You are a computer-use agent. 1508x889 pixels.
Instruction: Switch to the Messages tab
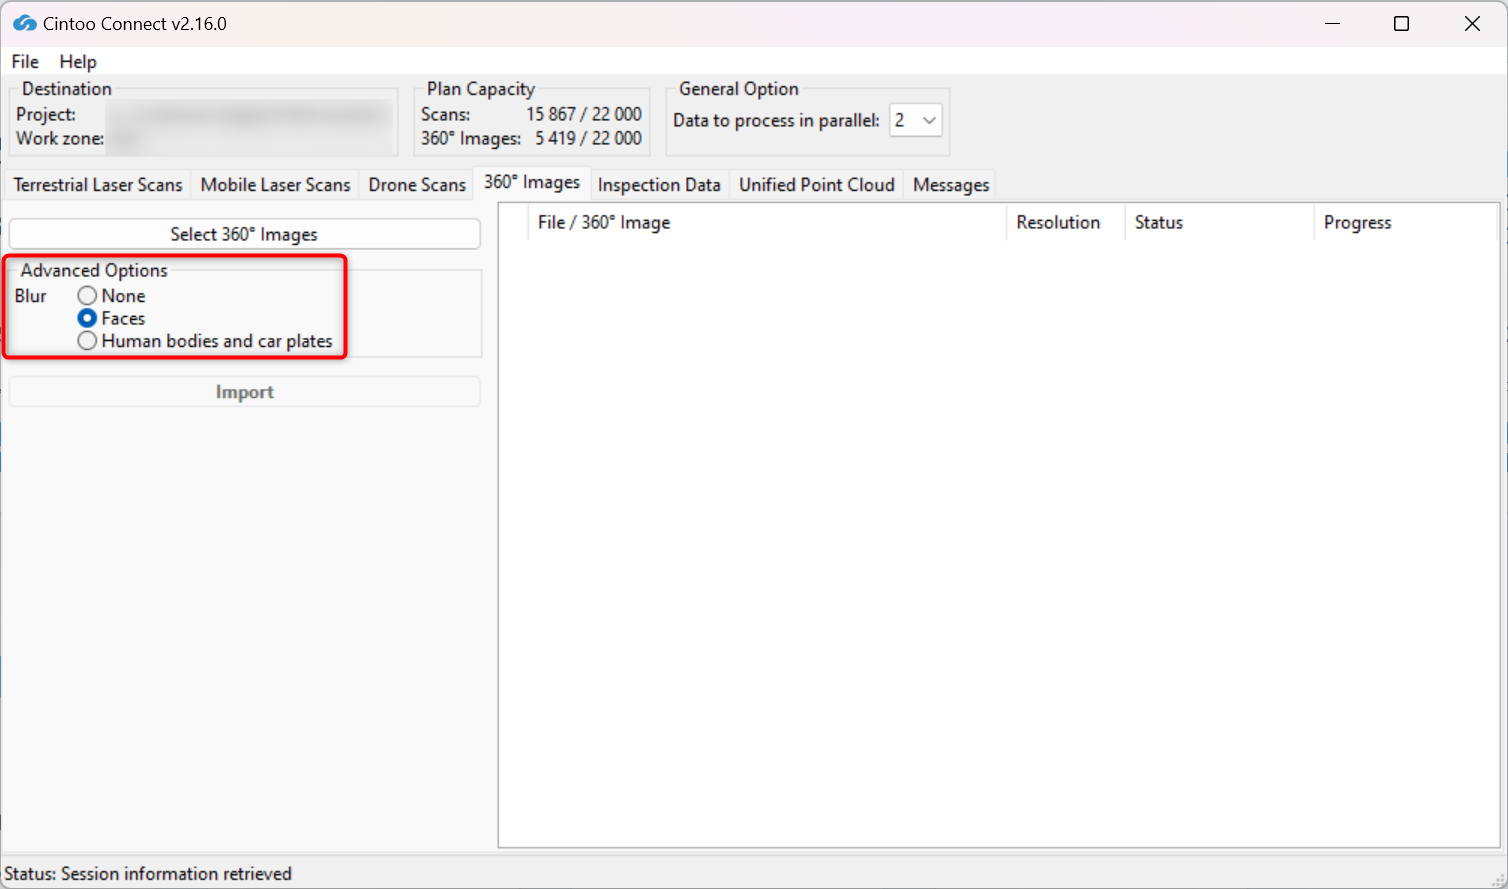tap(951, 185)
